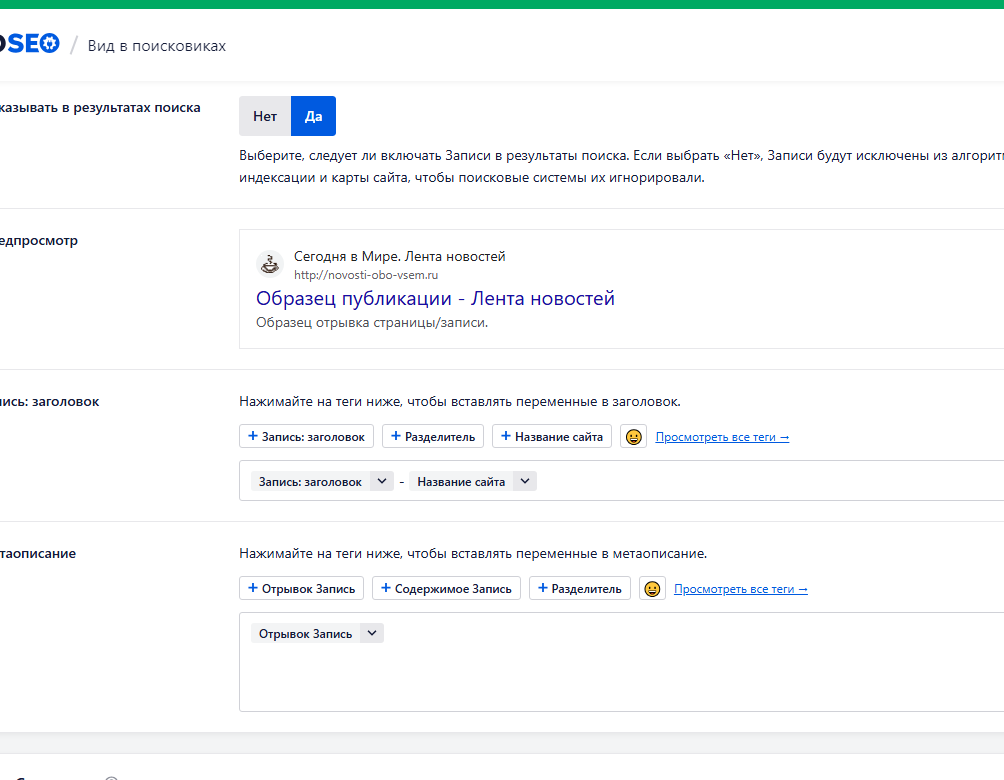Select "Нет" for showing in search results

pos(265,116)
